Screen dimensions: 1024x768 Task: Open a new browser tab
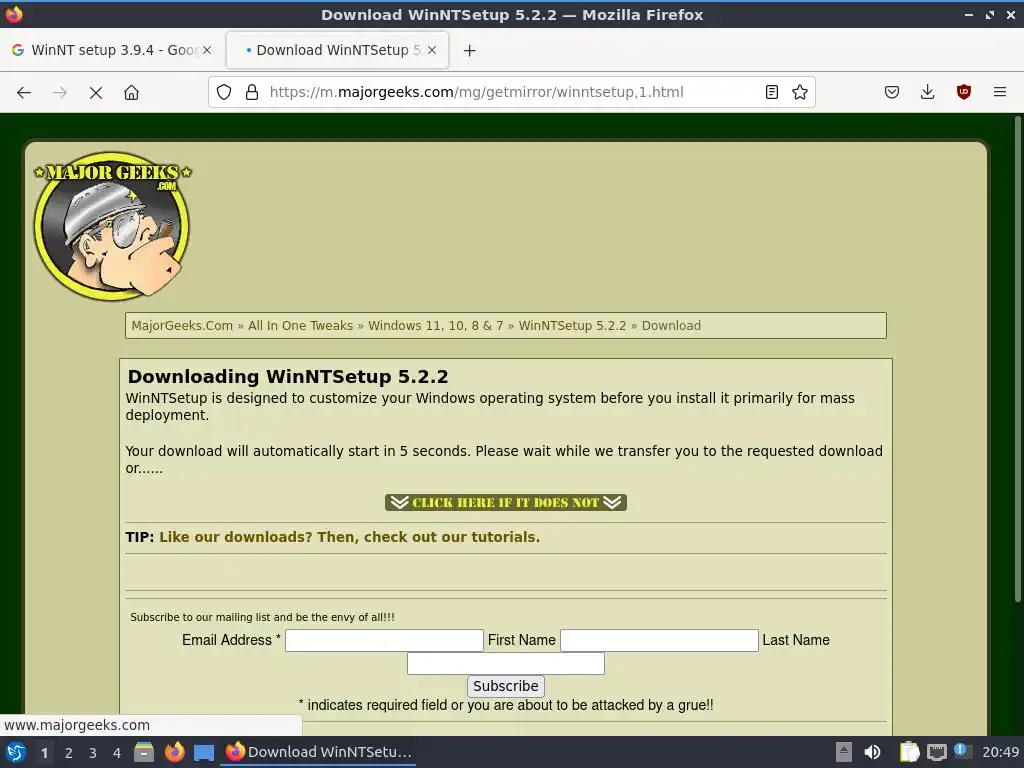470,50
